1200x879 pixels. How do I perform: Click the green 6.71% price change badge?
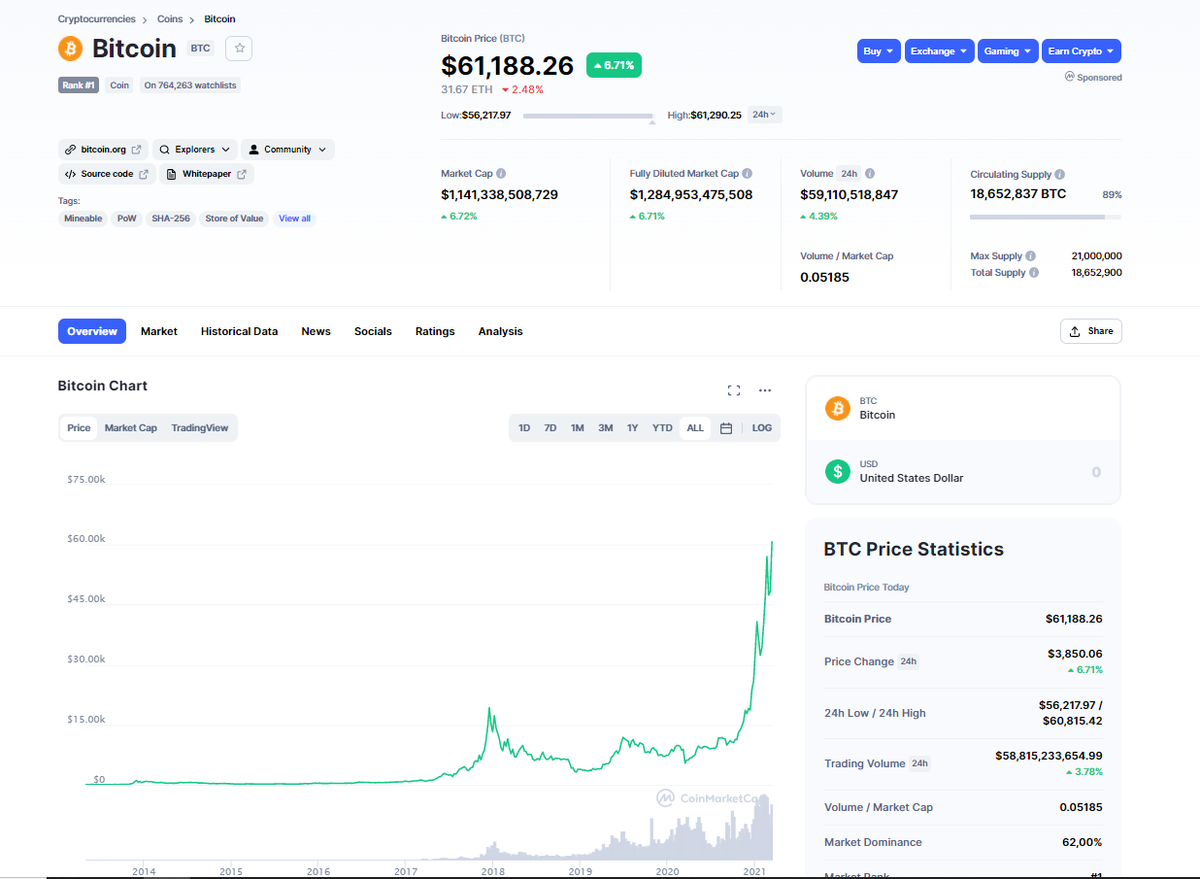pyautogui.click(x=614, y=65)
